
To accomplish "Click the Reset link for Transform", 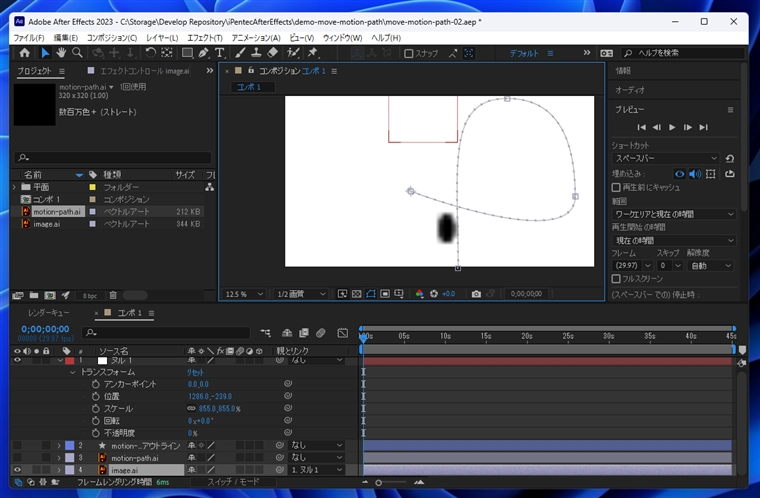I will click(196, 372).
